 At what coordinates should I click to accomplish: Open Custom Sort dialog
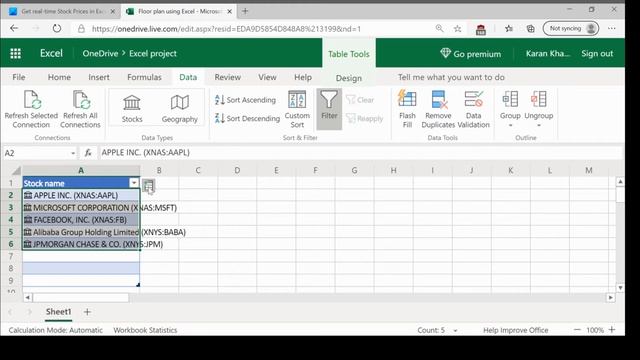pyautogui.click(x=297, y=109)
